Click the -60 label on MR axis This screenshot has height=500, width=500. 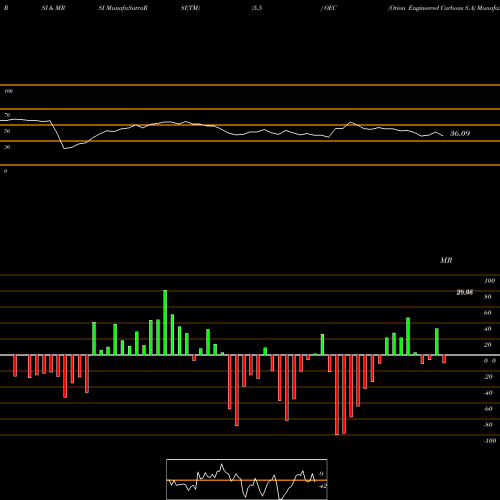pyautogui.click(x=488, y=409)
